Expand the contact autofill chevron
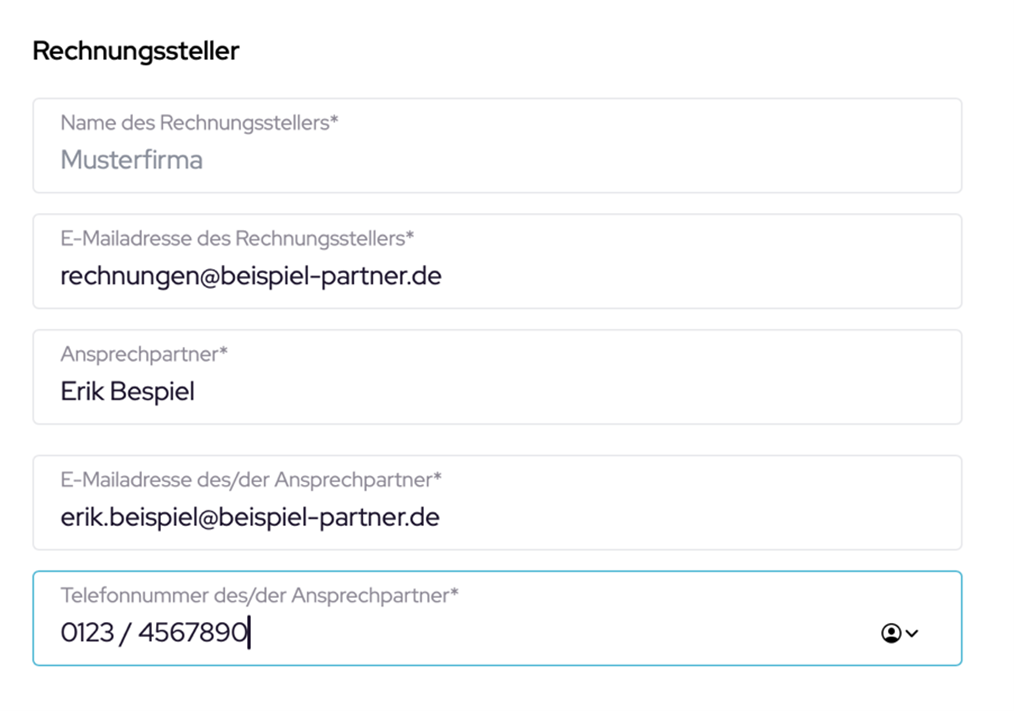 tap(912, 633)
